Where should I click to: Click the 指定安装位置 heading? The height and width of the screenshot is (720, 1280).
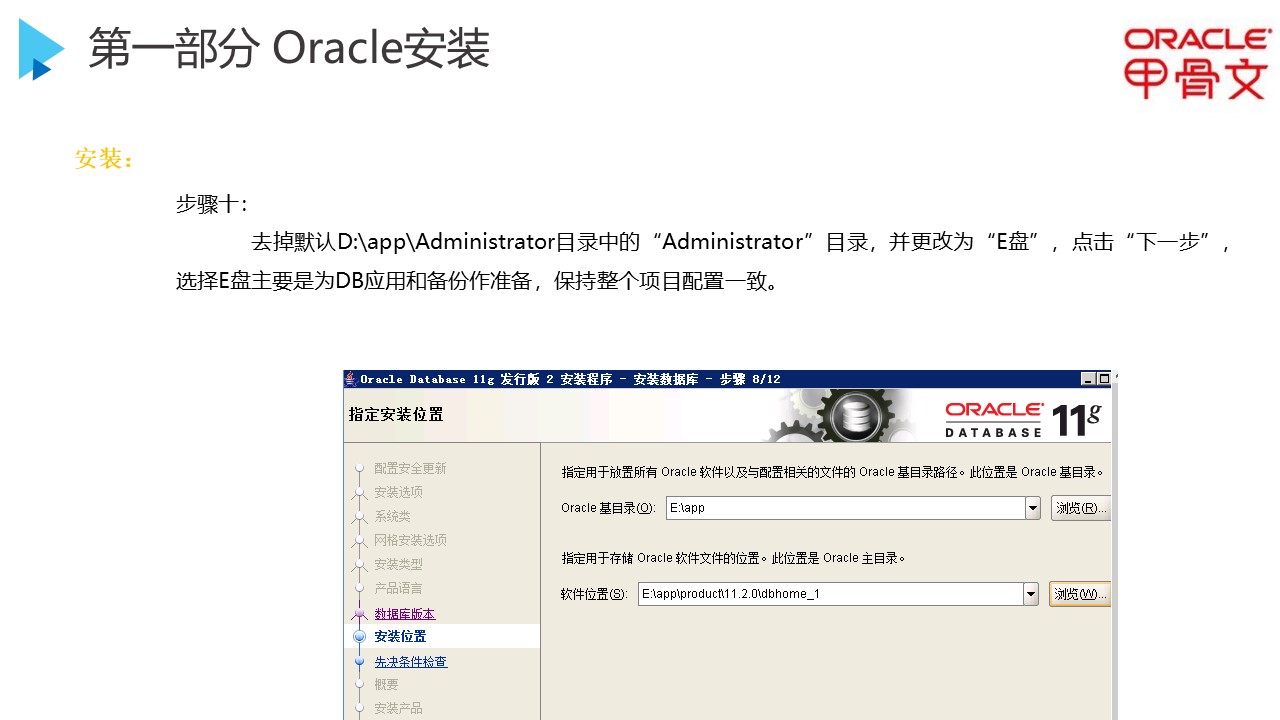(x=396, y=414)
